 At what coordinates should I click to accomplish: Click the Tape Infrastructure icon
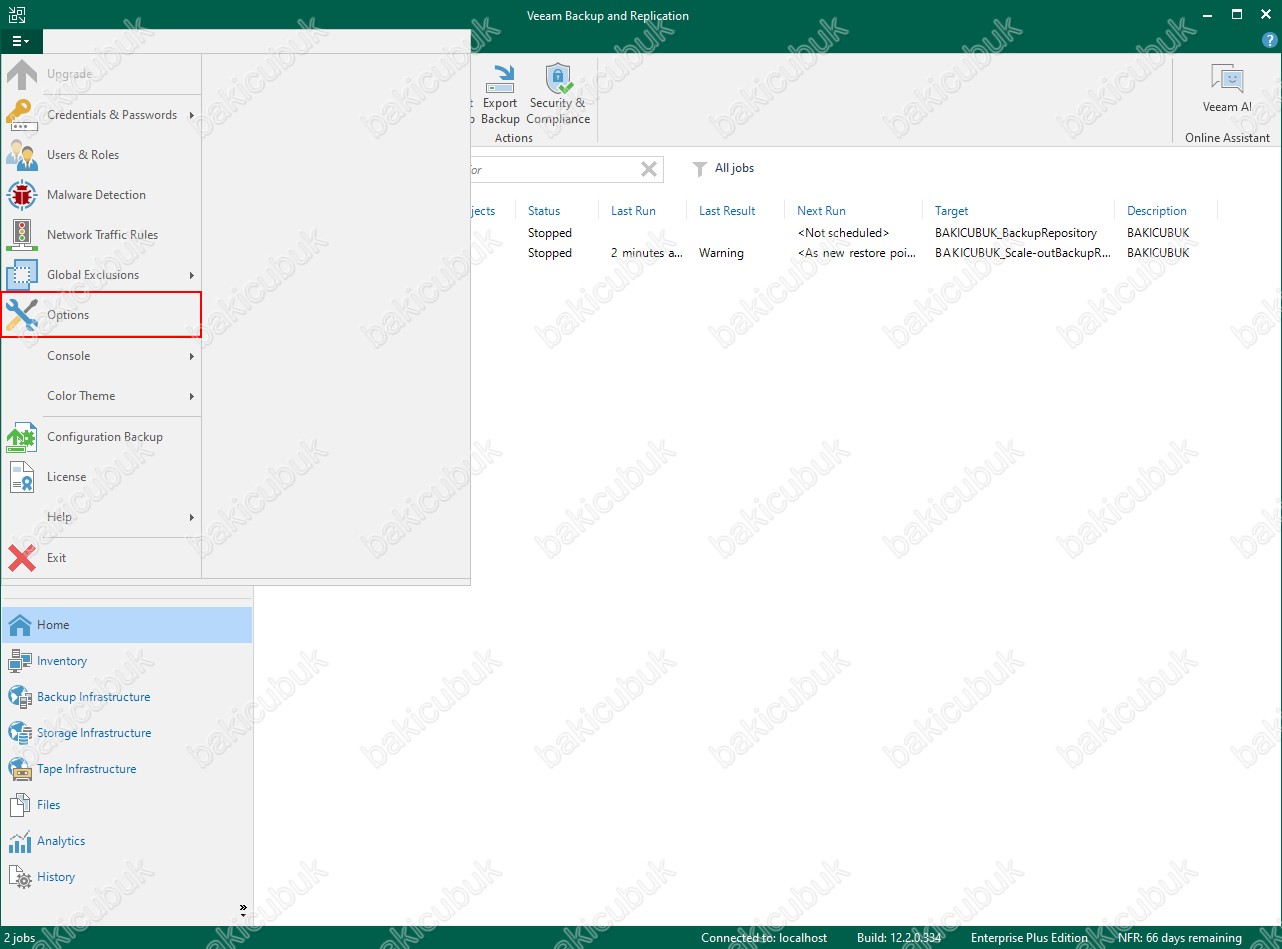point(20,769)
